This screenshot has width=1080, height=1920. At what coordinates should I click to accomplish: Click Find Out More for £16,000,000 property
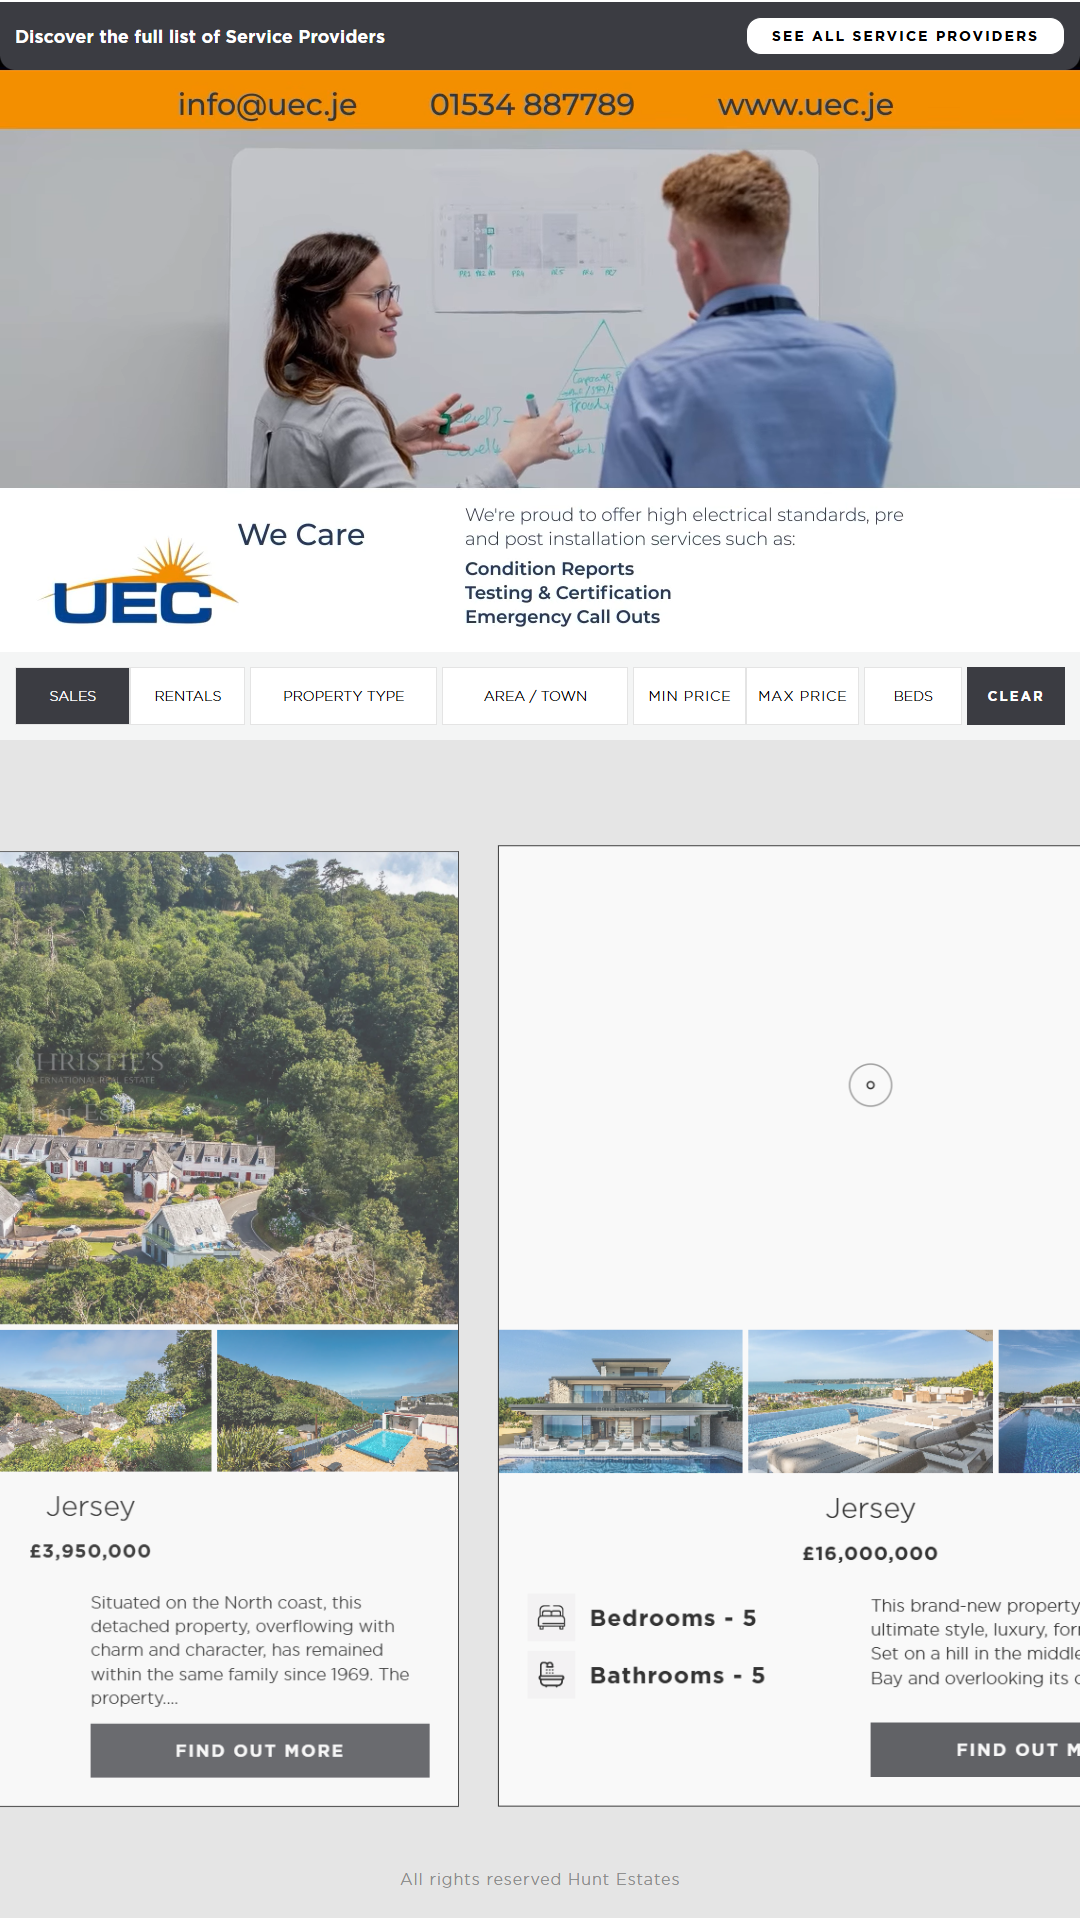[x=975, y=1749]
